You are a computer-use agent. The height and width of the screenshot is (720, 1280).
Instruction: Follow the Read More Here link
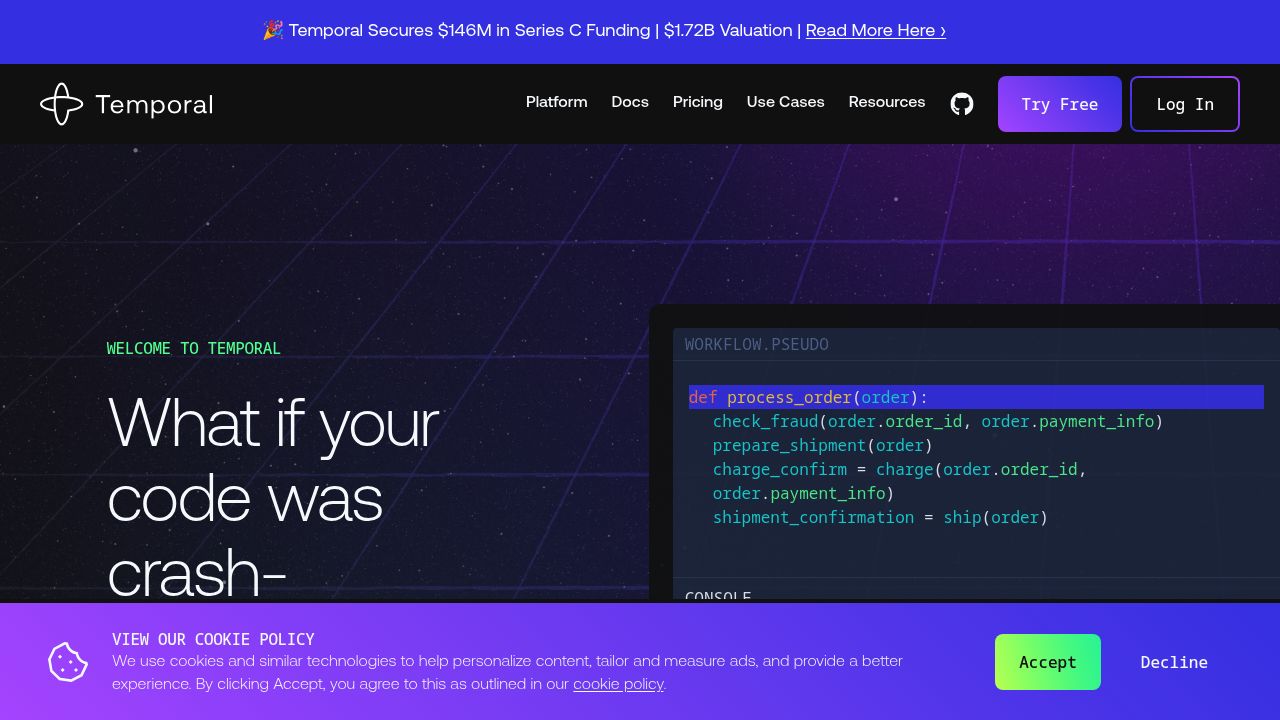[x=876, y=30]
